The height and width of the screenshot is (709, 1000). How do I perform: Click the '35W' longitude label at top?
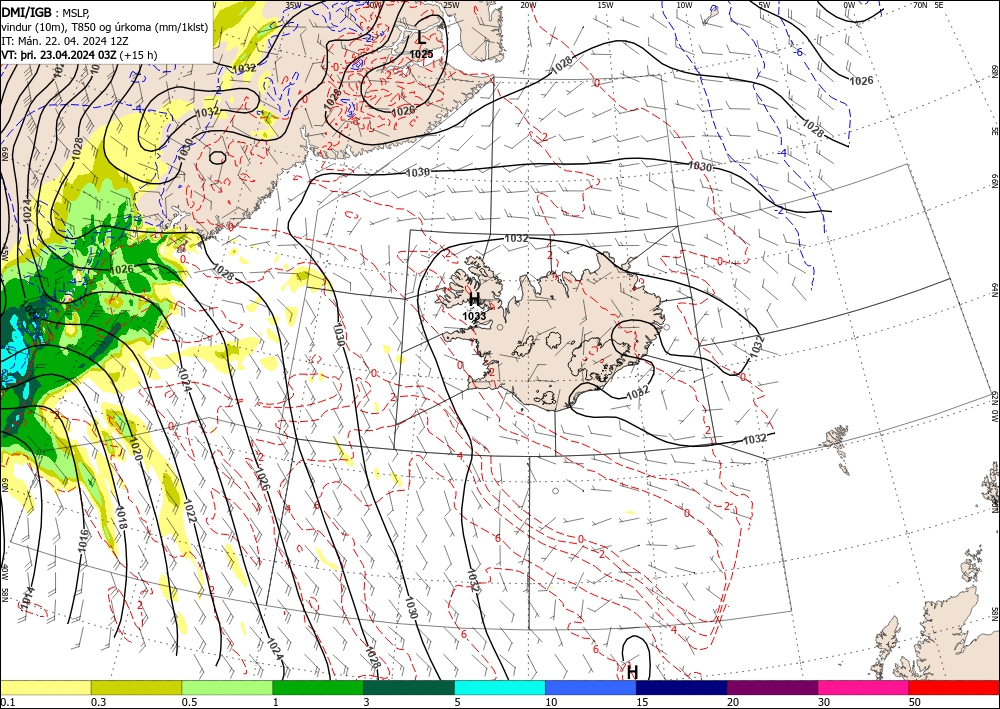pos(293,5)
